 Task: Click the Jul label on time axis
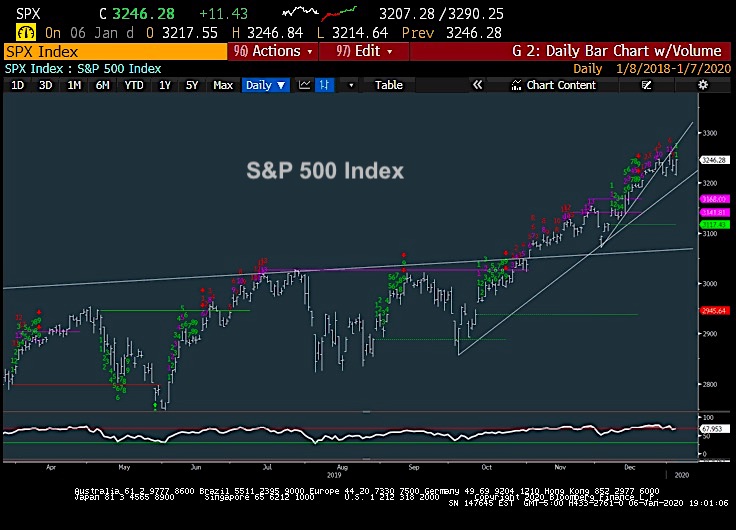[267, 467]
